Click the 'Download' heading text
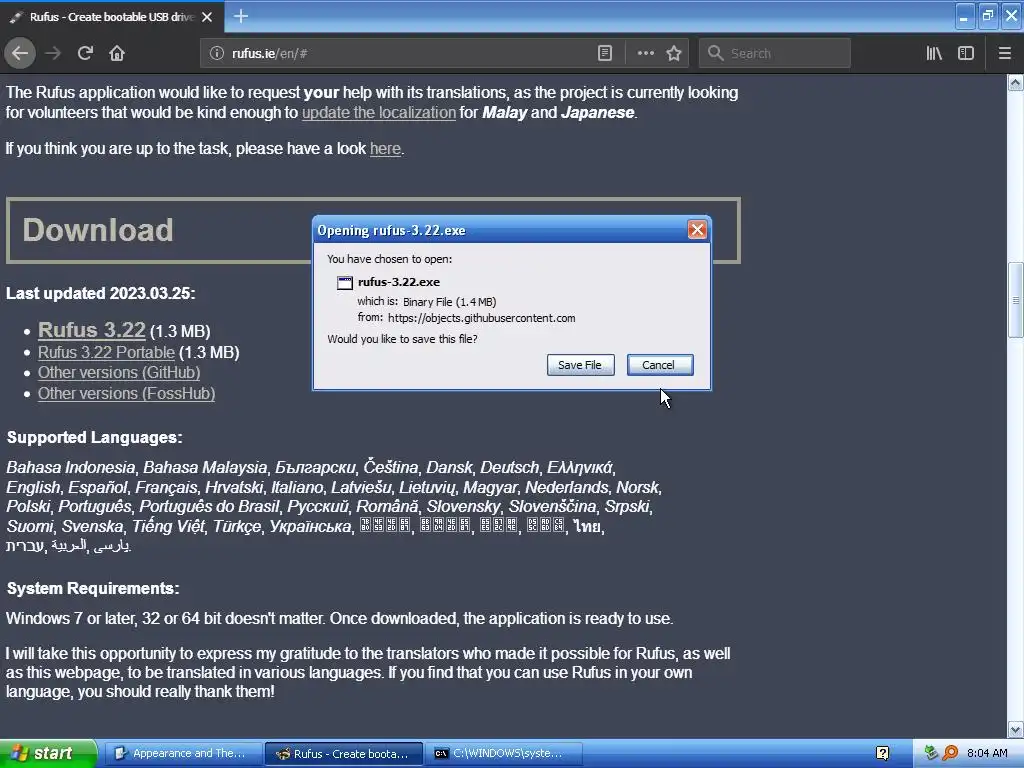Image resolution: width=1024 pixels, height=768 pixels. [98, 230]
